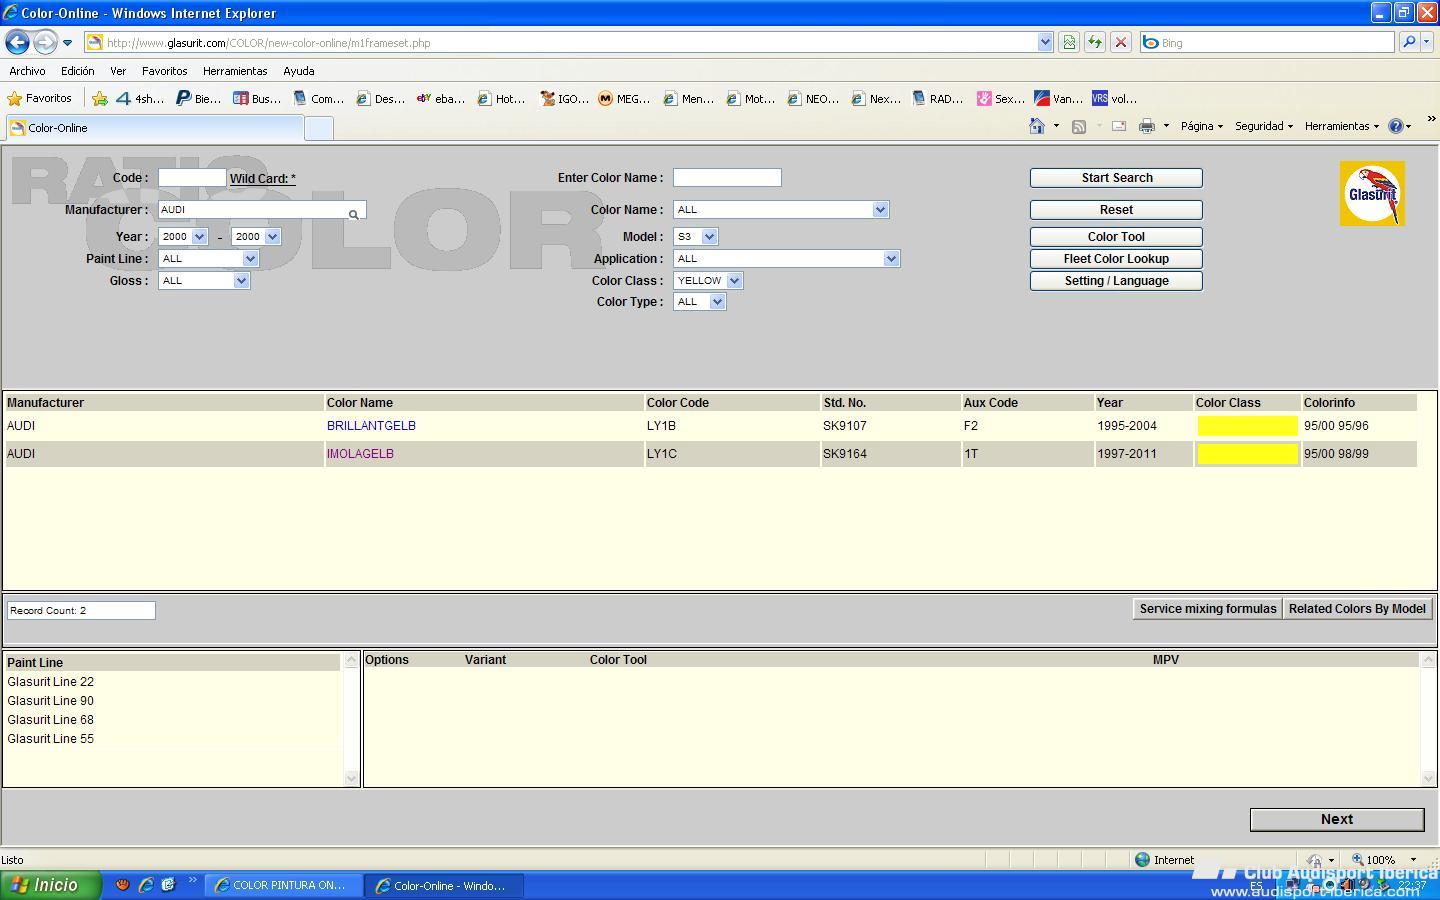Click the browser Forward arrow button
Image resolution: width=1440 pixels, height=900 pixels.
coord(45,42)
